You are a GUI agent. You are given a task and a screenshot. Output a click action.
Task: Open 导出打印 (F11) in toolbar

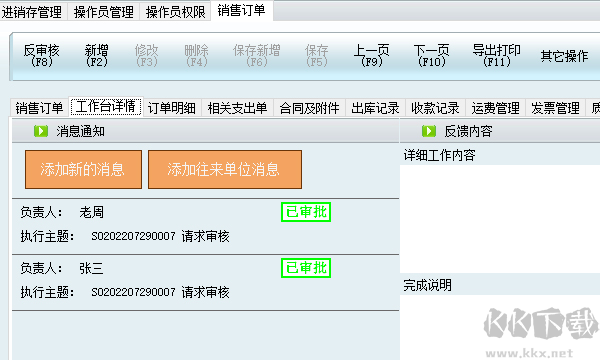[496, 56]
